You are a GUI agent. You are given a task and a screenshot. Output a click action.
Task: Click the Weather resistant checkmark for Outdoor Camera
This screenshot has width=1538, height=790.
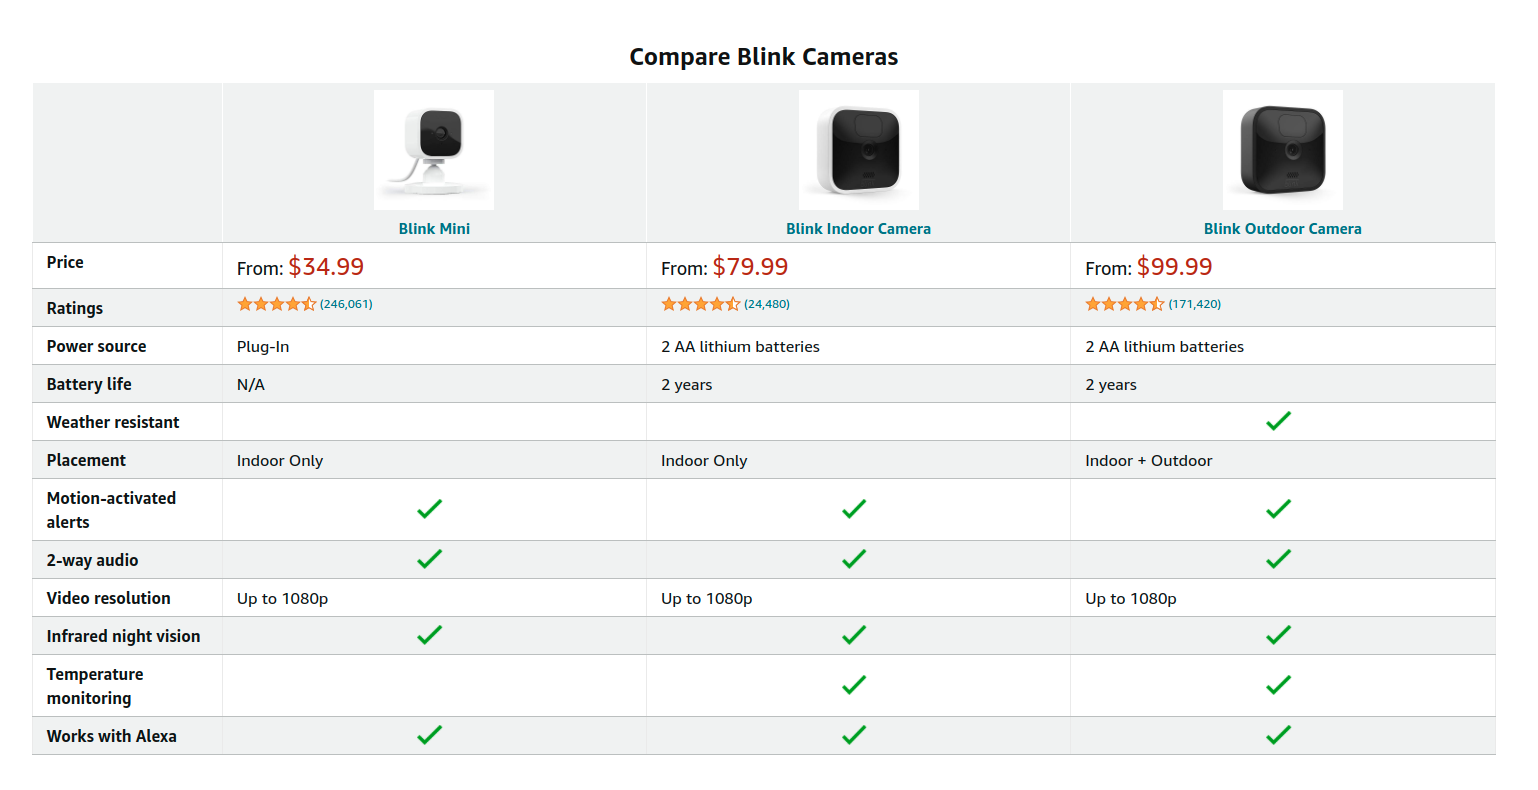[x=1278, y=421]
